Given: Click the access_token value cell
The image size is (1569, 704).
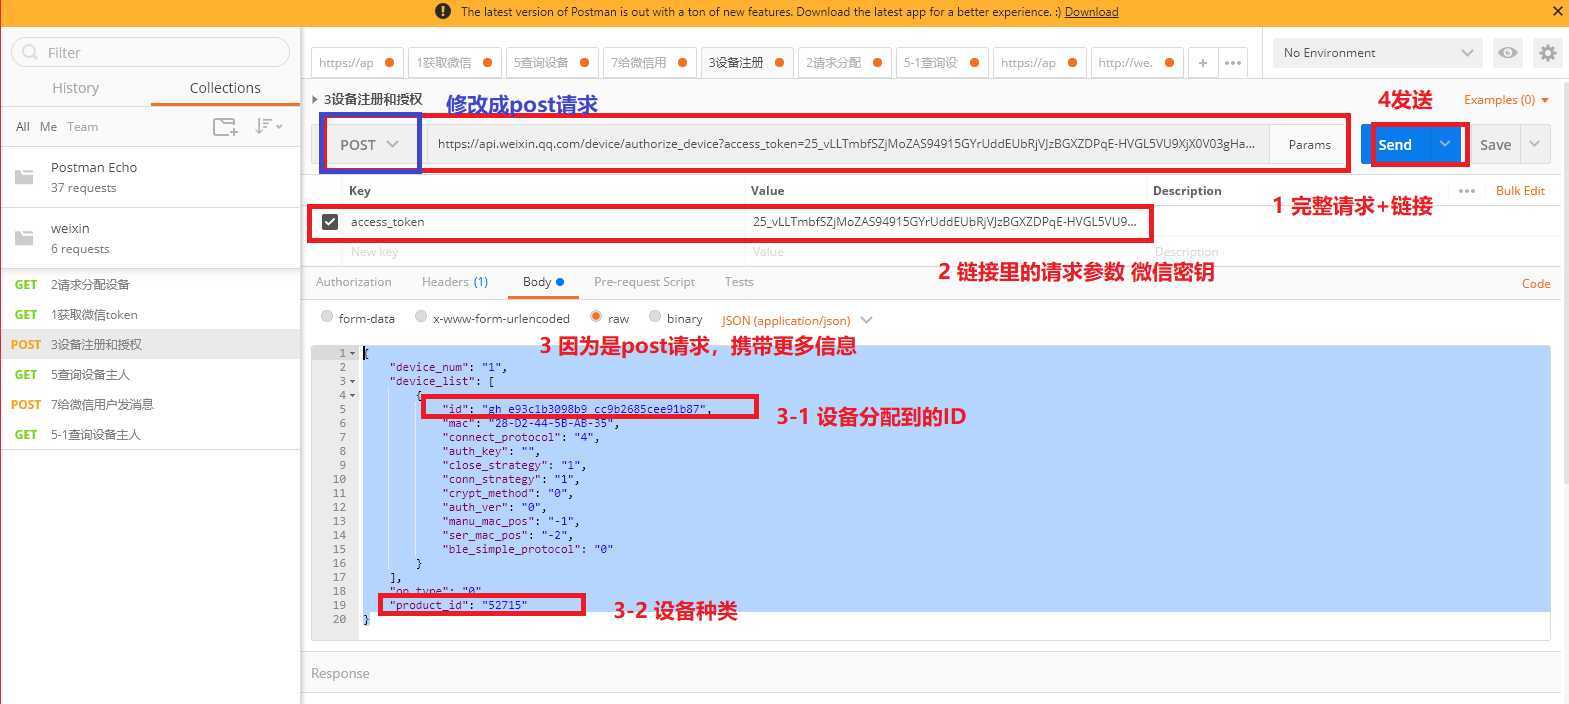Looking at the screenshot, I should (945, 222).
